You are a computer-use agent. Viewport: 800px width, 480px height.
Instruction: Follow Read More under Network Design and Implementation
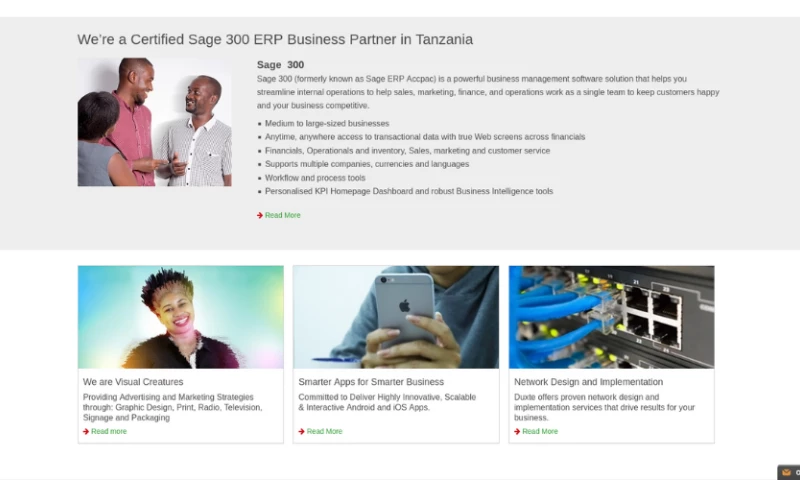click(x=540, y=431)
